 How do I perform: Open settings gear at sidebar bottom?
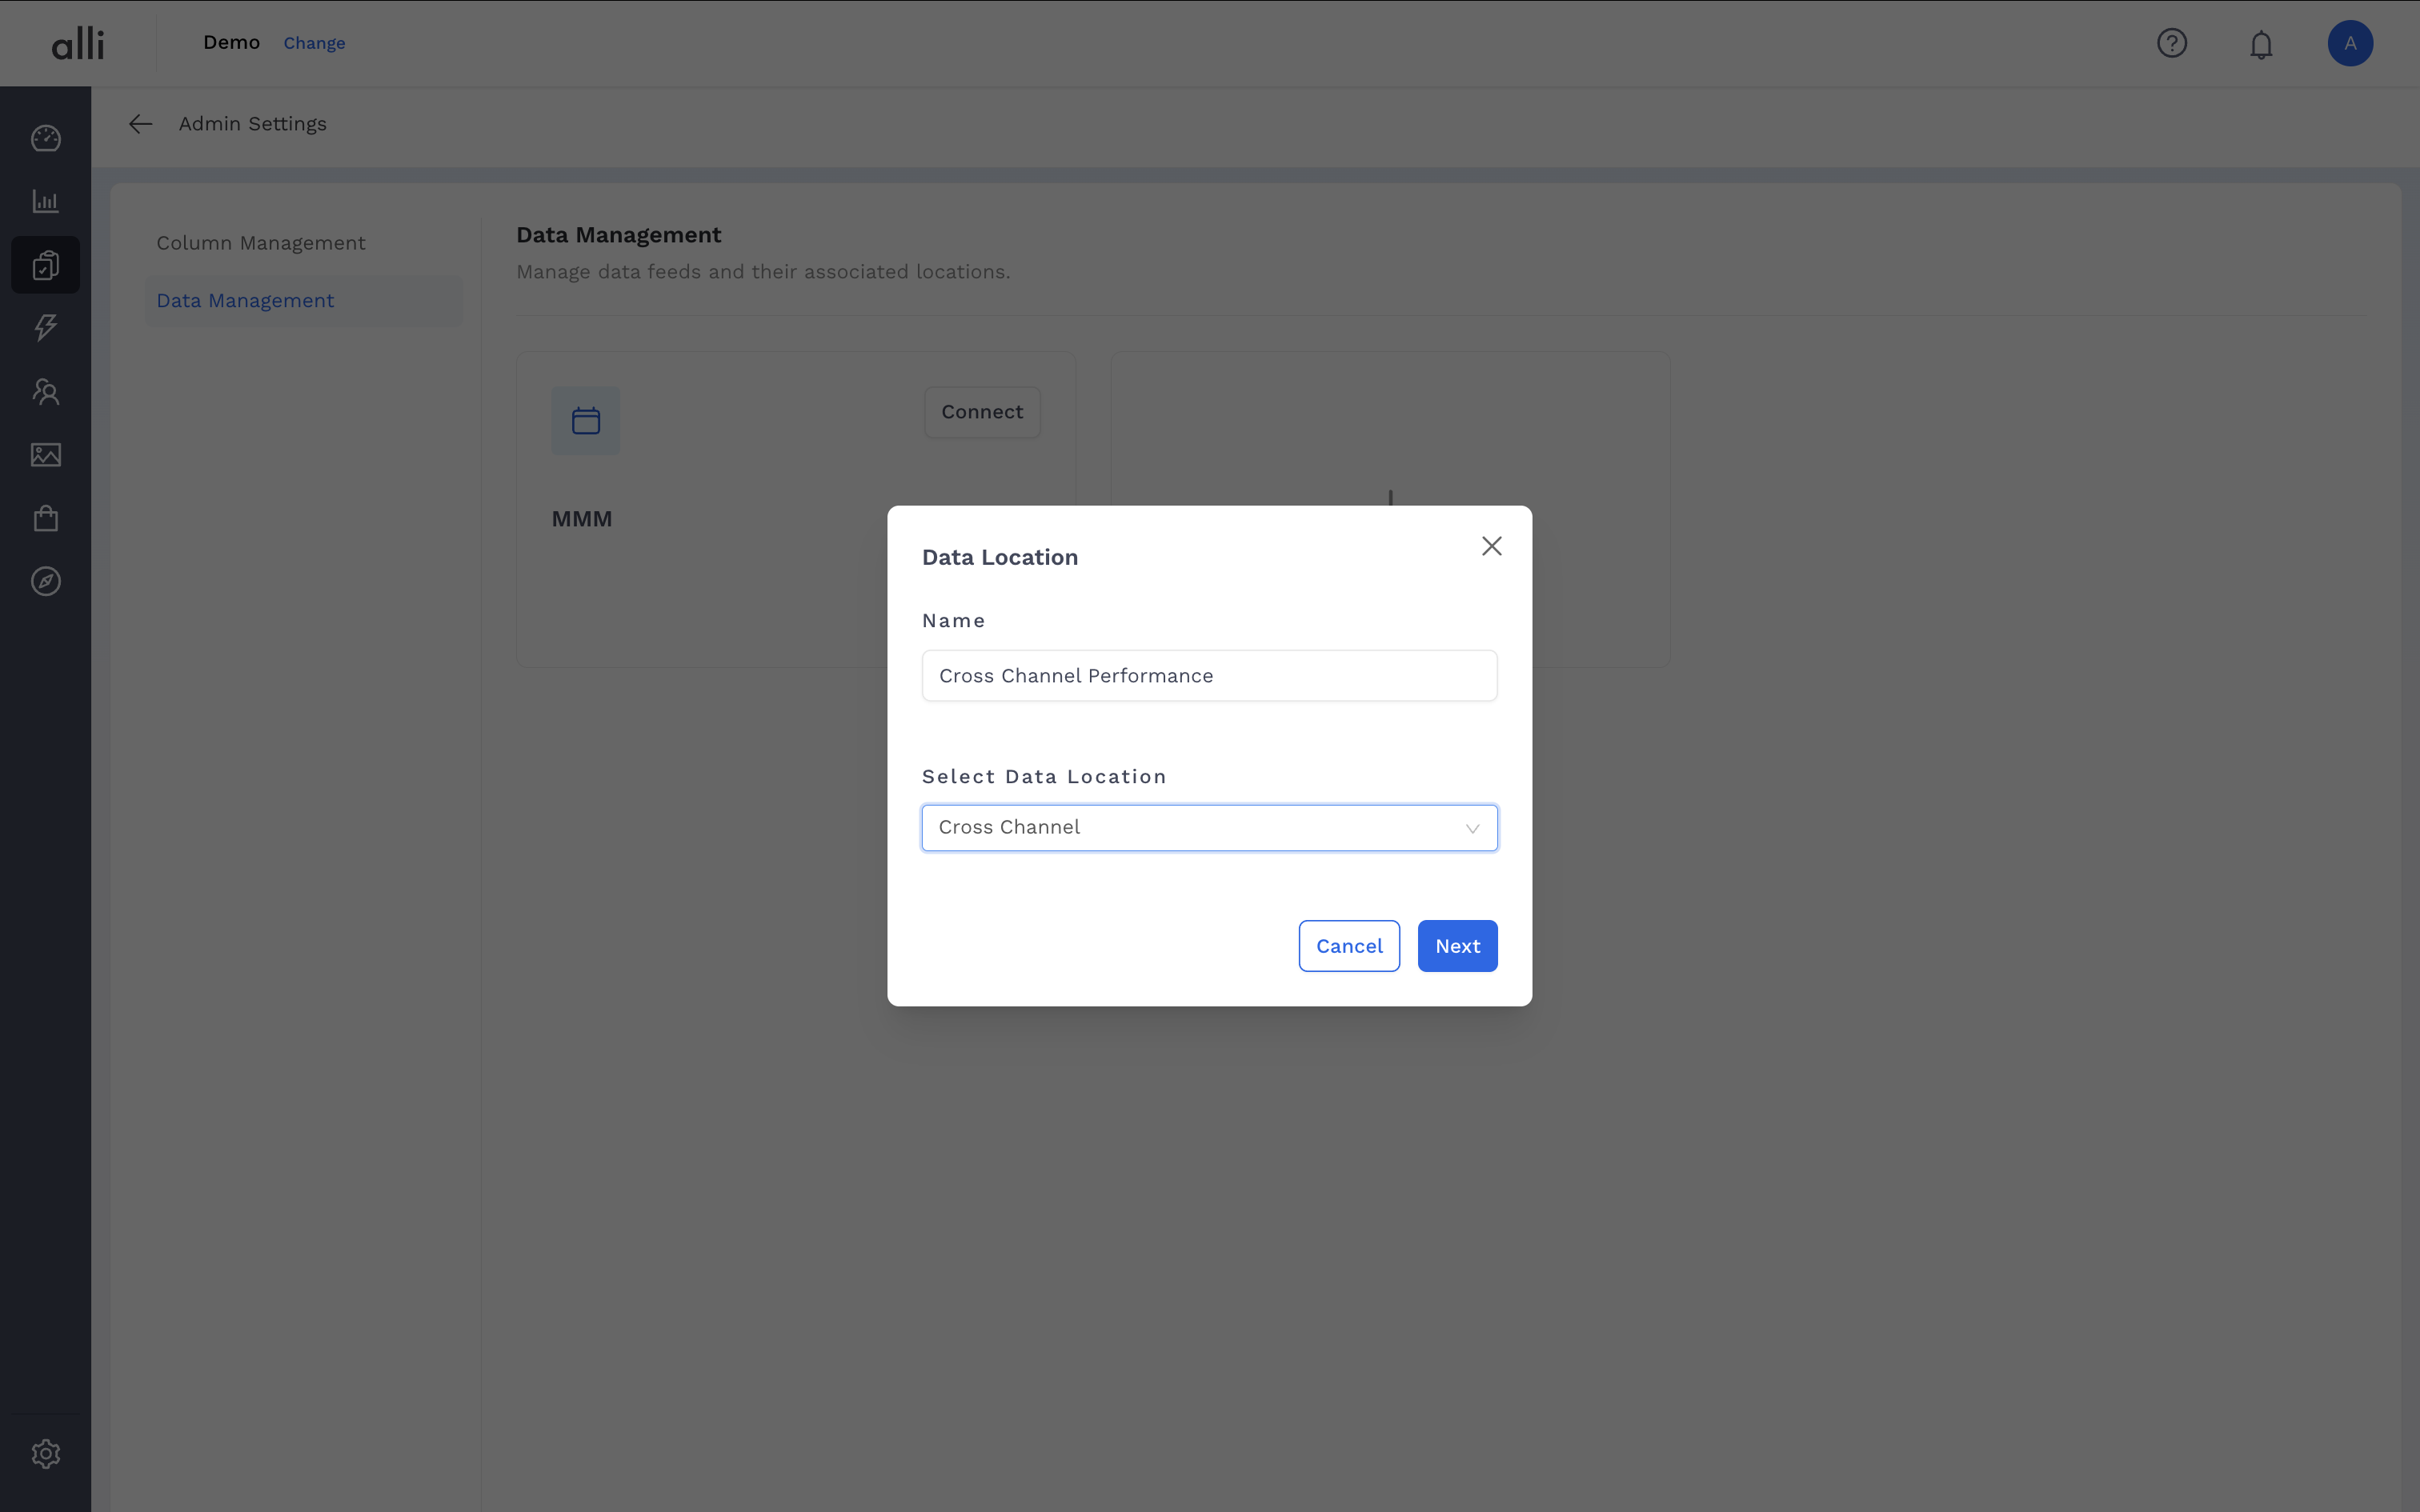pos(46,1453)
